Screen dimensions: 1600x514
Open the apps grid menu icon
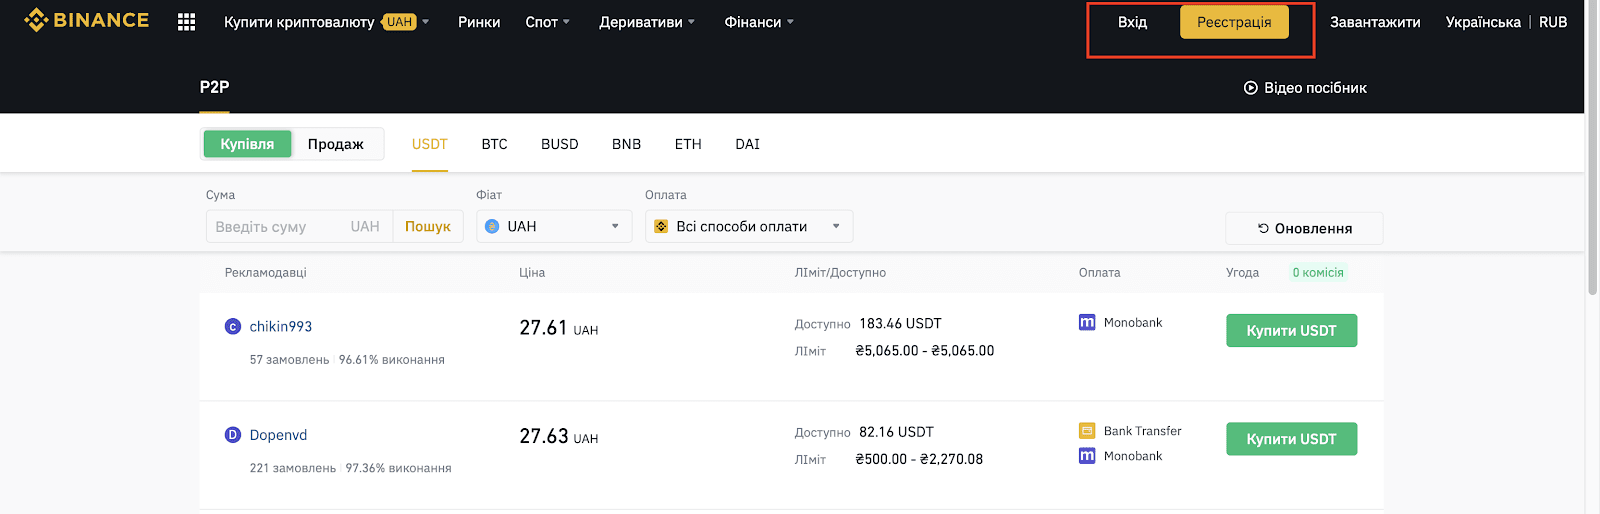tap(186, 22)
